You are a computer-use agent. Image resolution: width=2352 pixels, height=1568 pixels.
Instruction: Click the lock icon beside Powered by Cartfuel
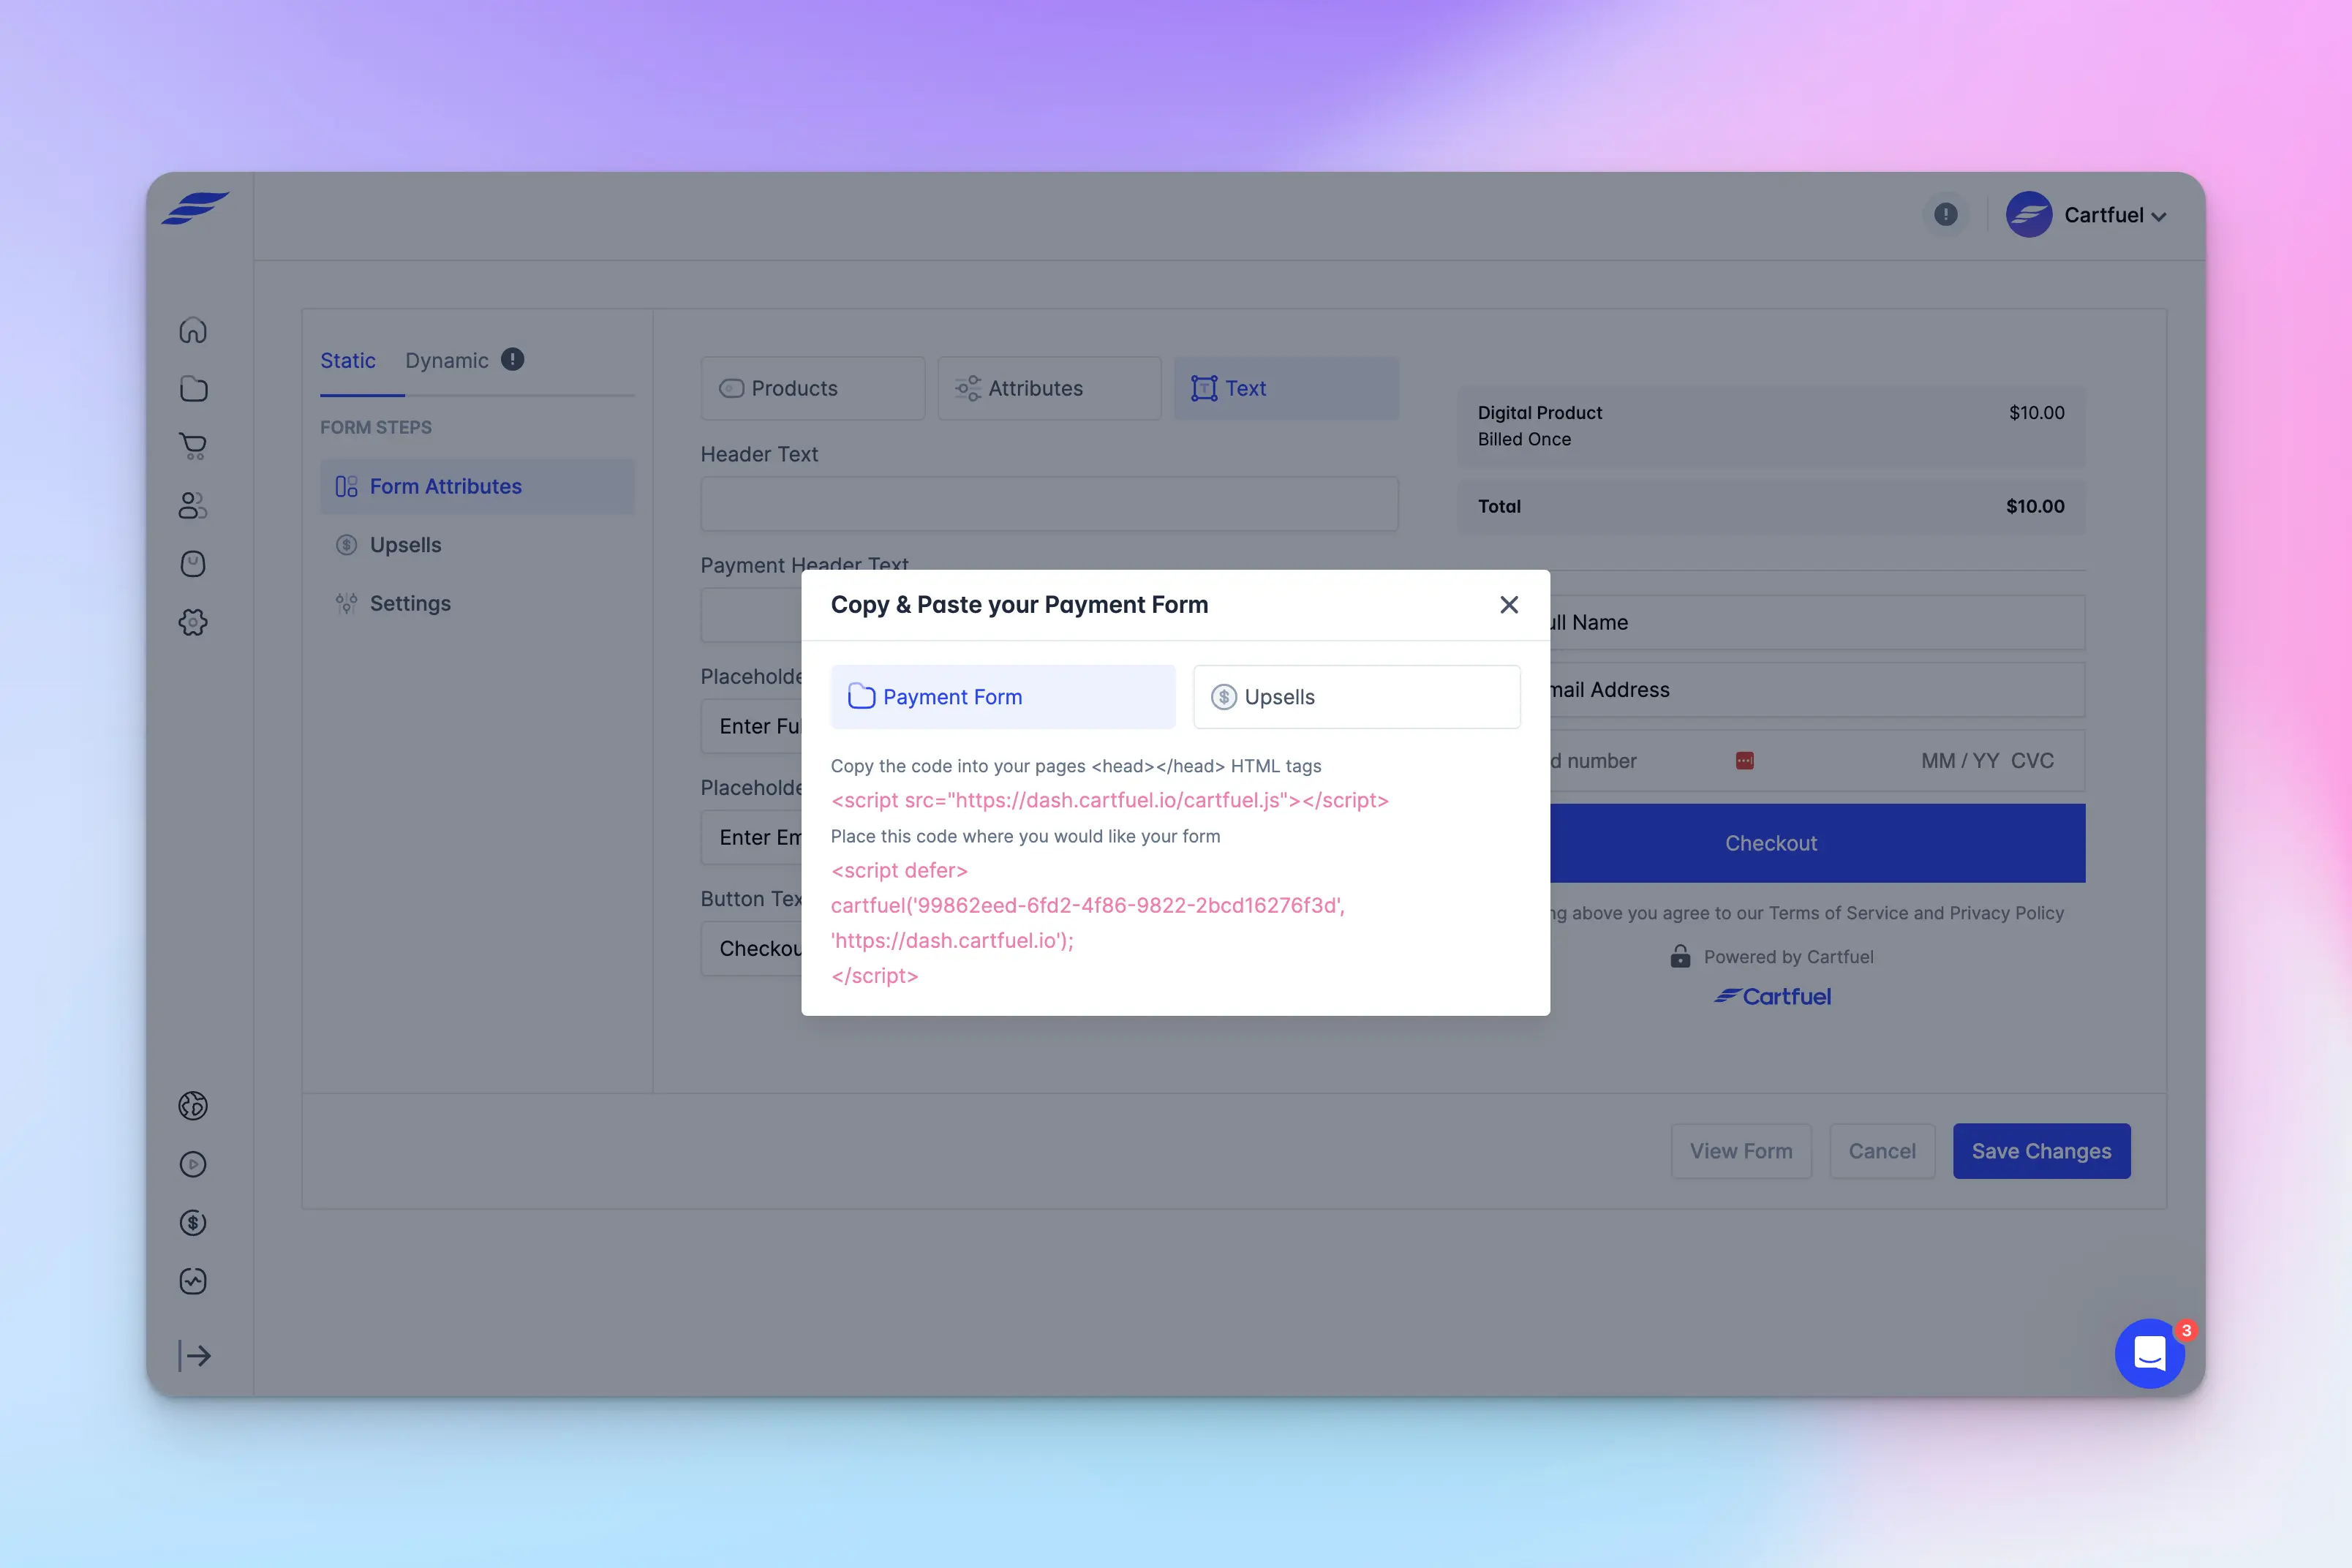[1680, 956]
